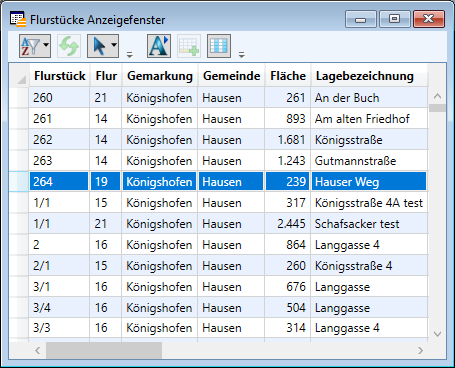The height and width of the screenshot is (368, 455).
Task: Select the cell 'An der Buch'
Action: click(369, 98)
